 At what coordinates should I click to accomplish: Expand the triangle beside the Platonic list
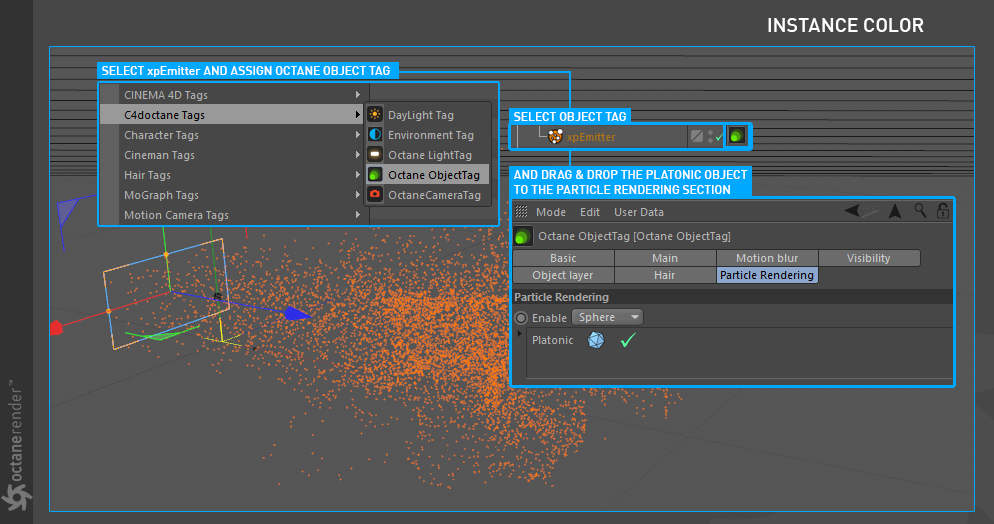[520, 333]
